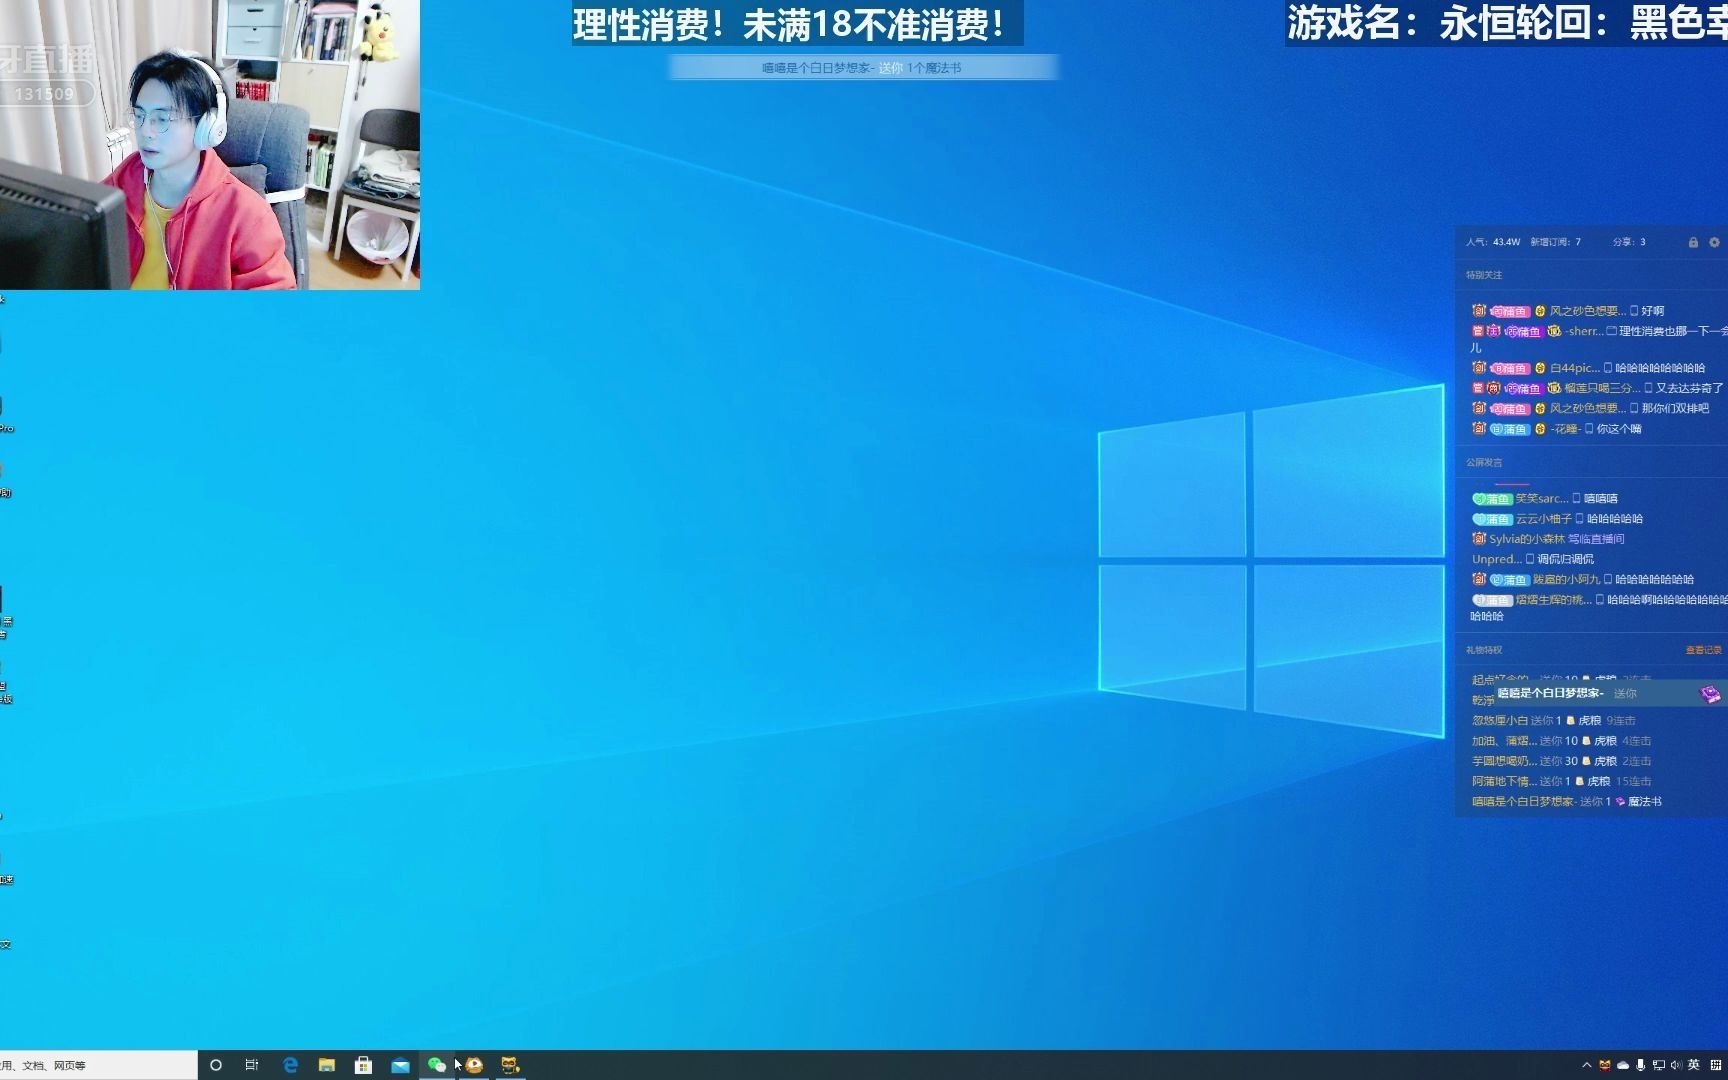
Task: Click -花瞳- message 你这个嘴
Action: 1619,429
